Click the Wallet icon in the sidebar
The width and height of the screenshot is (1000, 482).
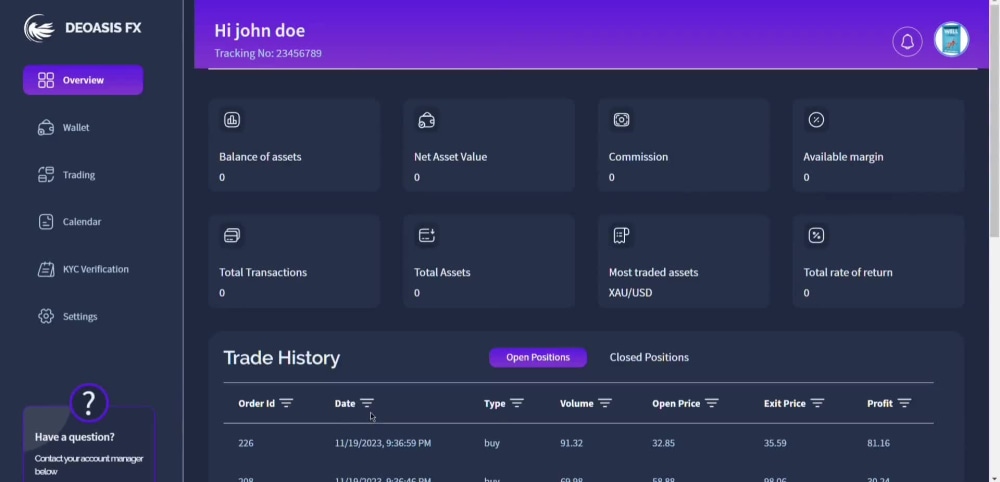click(46, 128)
